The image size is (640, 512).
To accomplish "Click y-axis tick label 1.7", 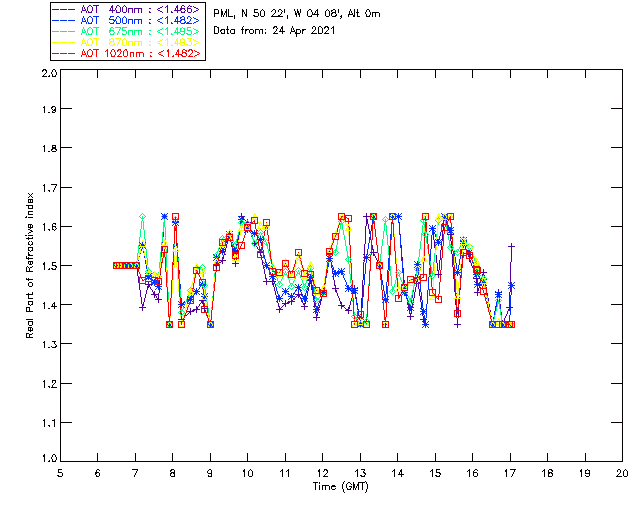I will coord(49,188).
